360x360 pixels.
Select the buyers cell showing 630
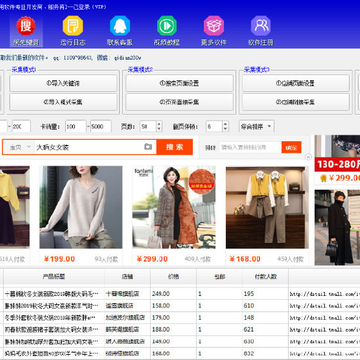(x=265, y=342)
